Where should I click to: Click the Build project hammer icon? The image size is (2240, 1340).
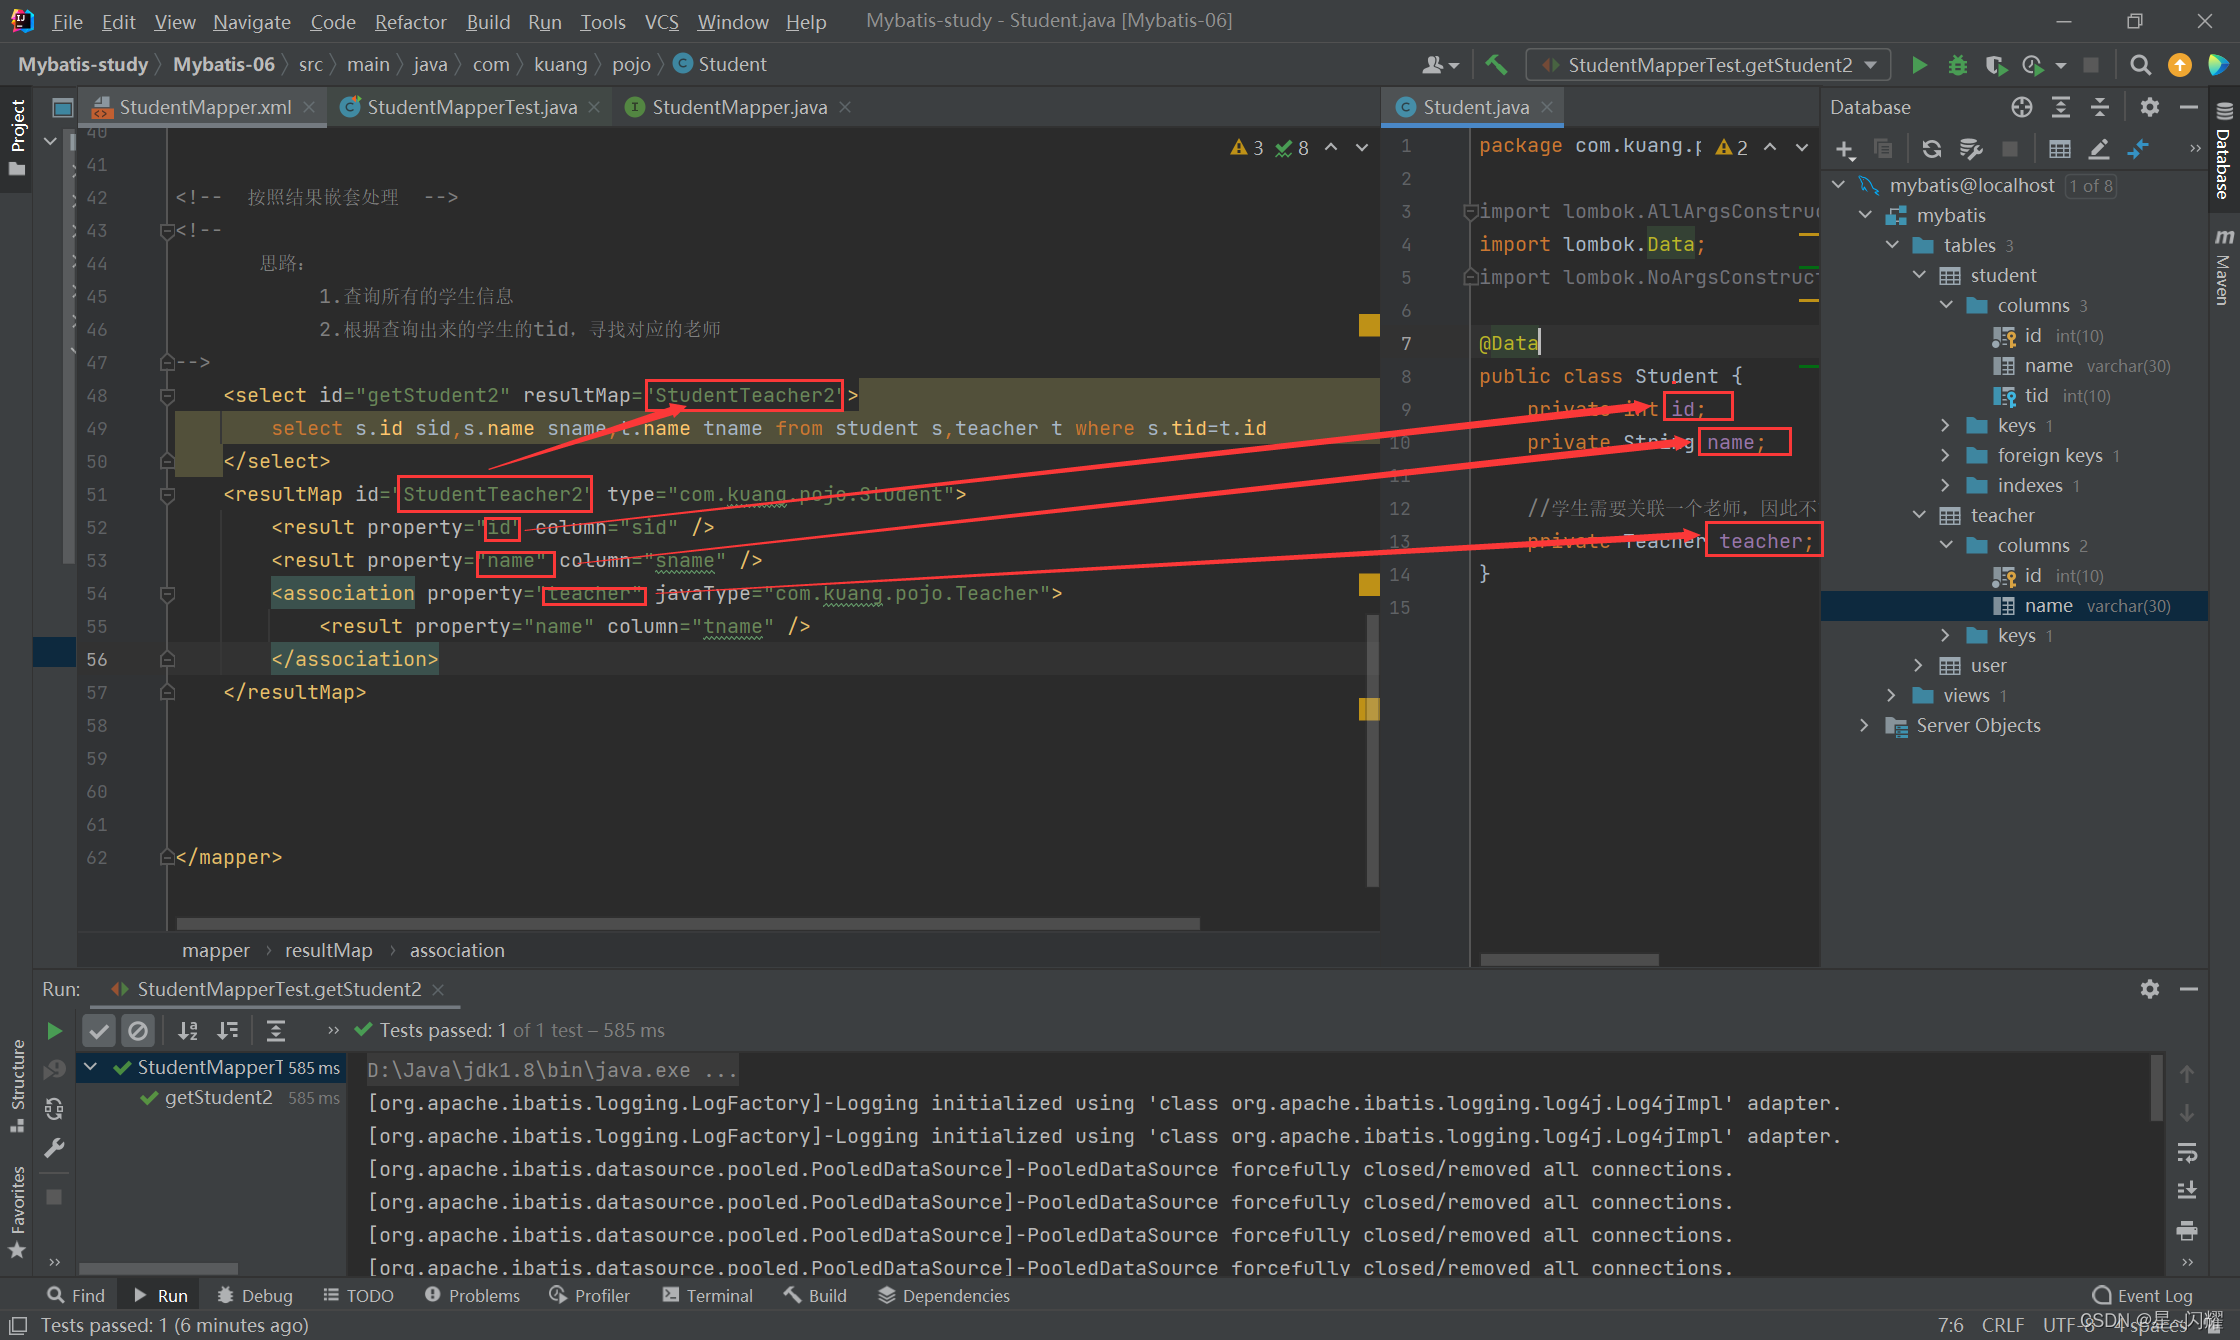pyautogui.click(x=1496, y=65)
